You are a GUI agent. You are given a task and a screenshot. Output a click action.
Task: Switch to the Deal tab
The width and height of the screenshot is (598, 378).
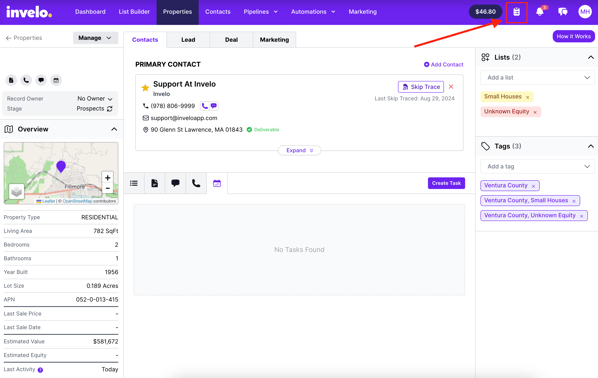(231, 40)
